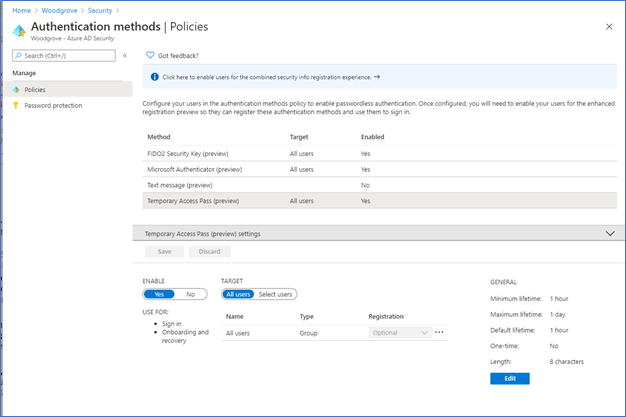
Task: Choose Select users target option
Action: tap(275, 294)
